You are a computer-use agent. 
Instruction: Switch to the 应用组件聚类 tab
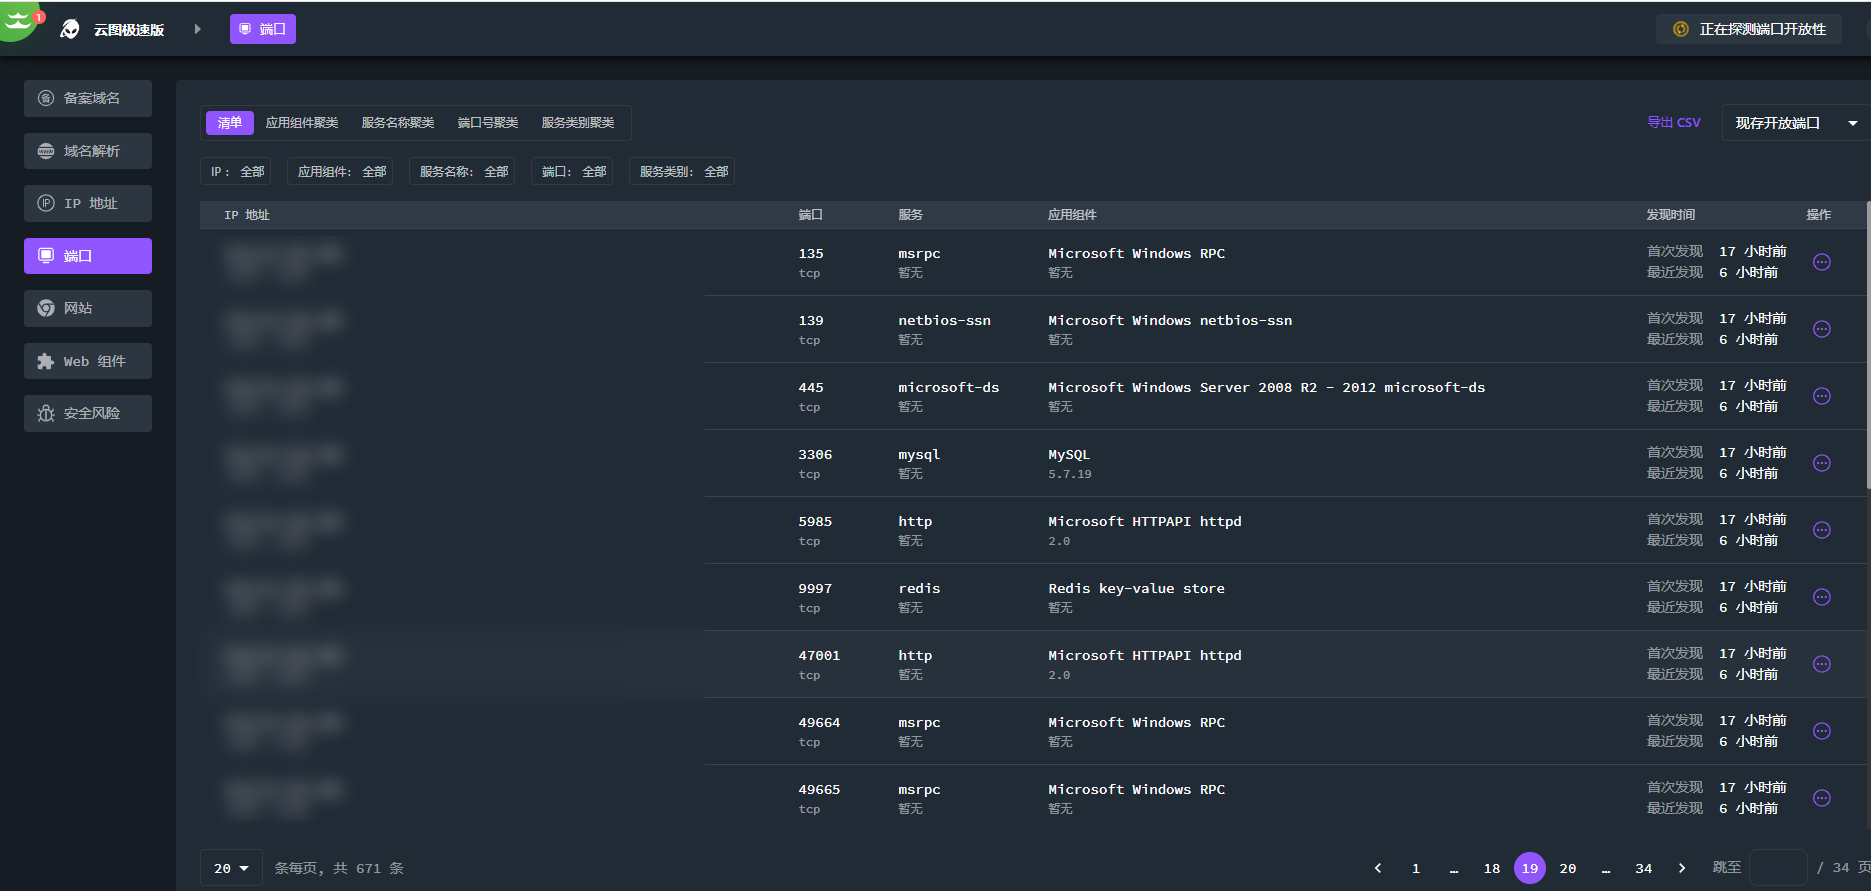pos(302,123)
